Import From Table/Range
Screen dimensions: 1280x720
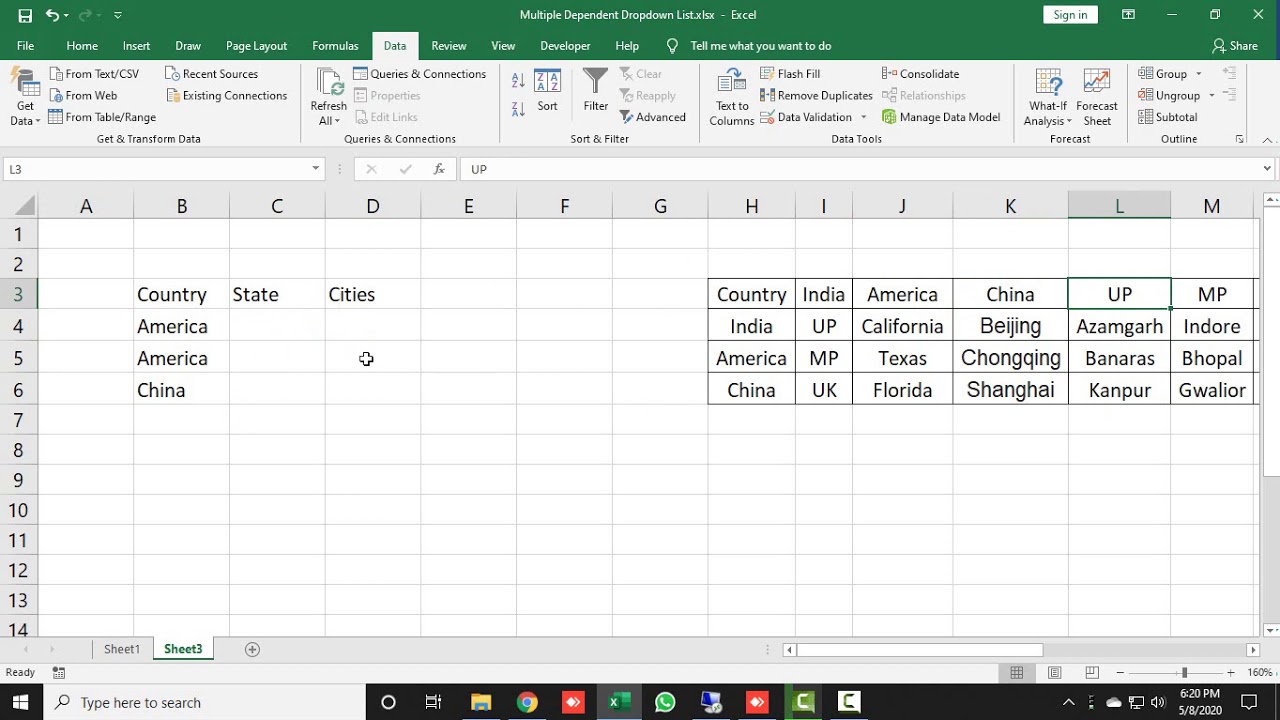[x=102, y=117]
